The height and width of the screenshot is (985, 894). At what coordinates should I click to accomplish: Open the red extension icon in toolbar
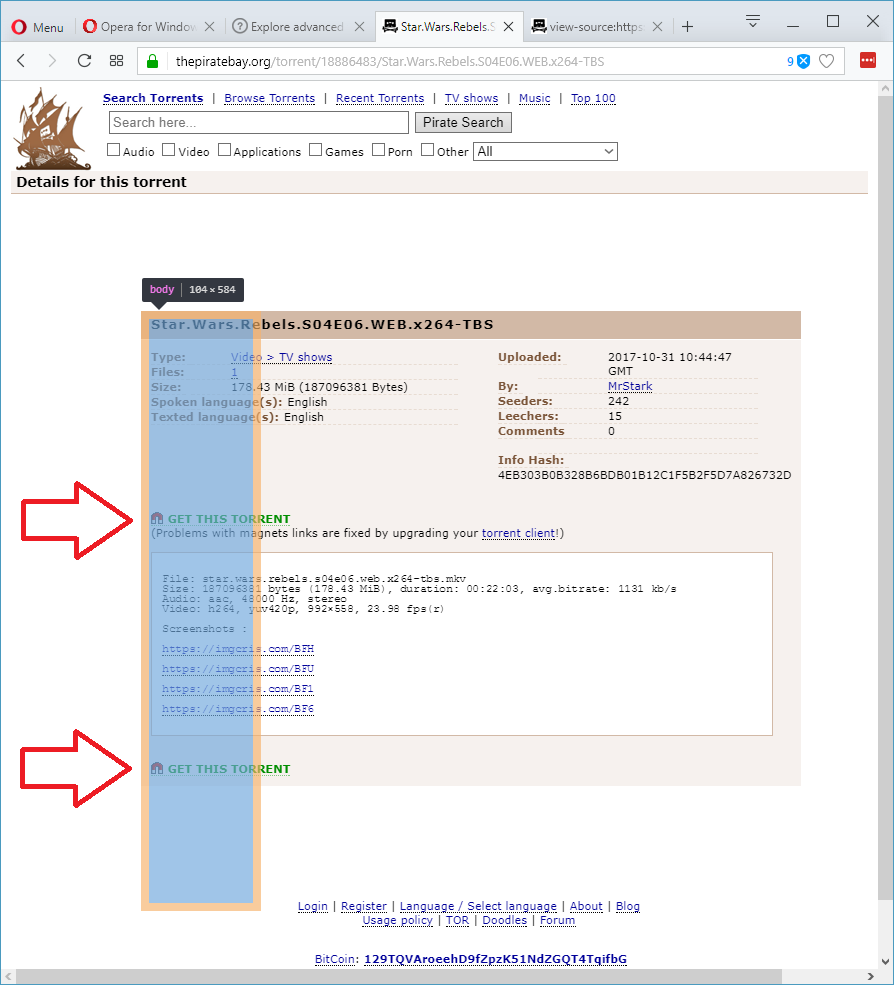pyautogui.click(x=868, y=60)
